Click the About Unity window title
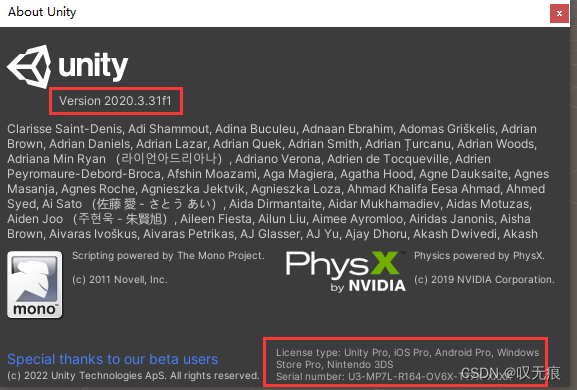 tap(42, 12)
